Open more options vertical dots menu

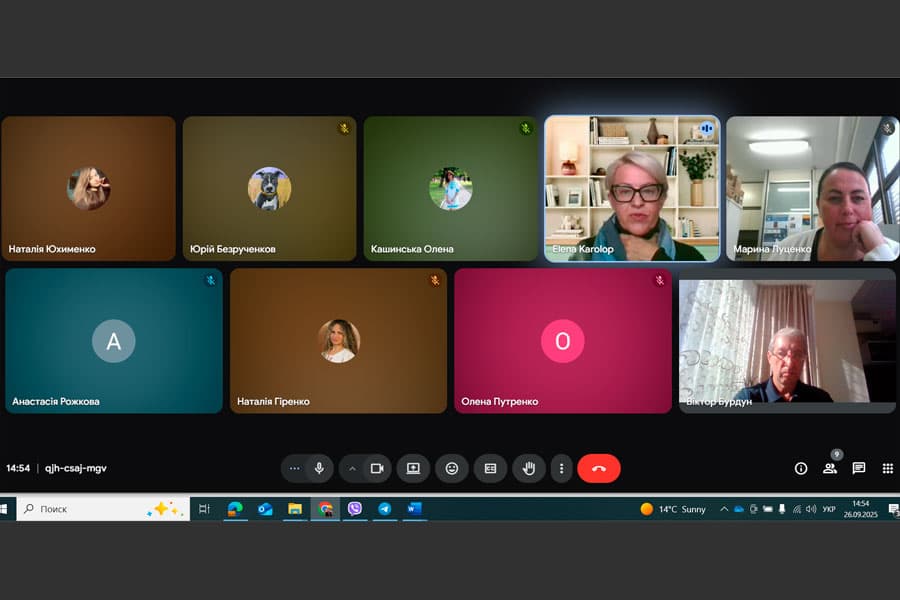(561, 469)
